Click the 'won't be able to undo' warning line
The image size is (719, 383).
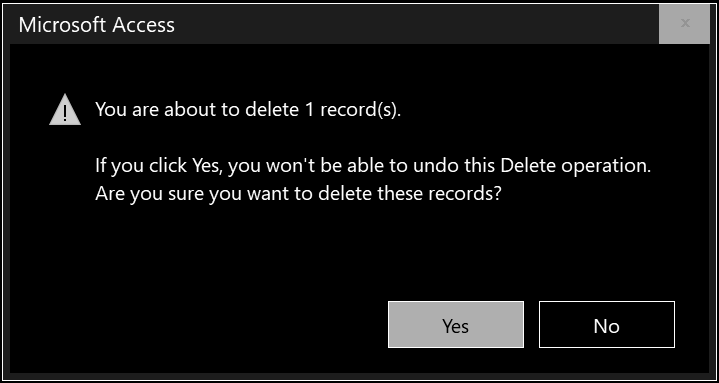click(373, 166)
